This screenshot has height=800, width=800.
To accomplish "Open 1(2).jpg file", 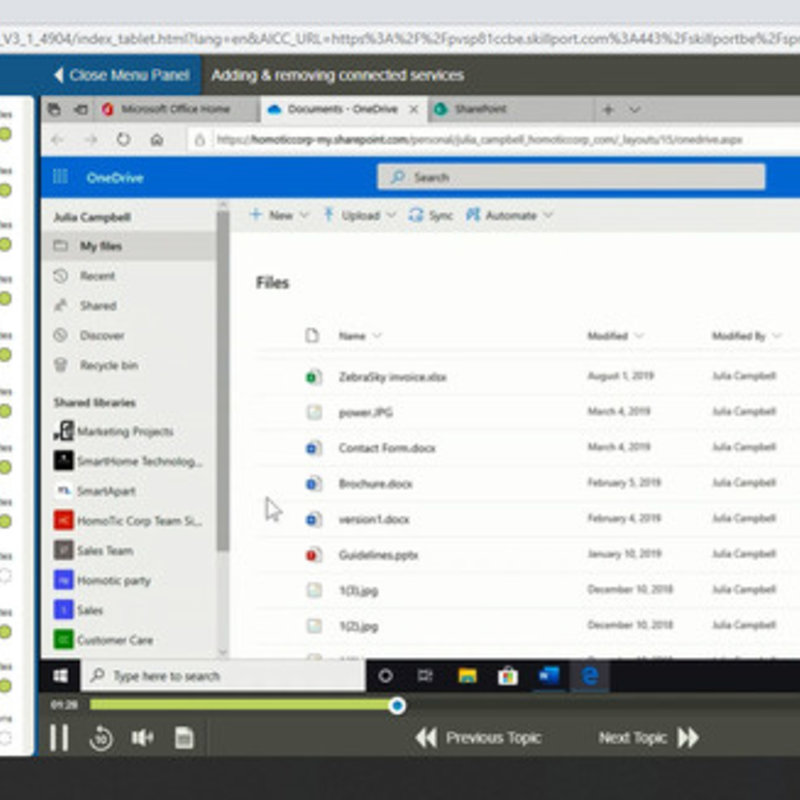I will [358, 626].
